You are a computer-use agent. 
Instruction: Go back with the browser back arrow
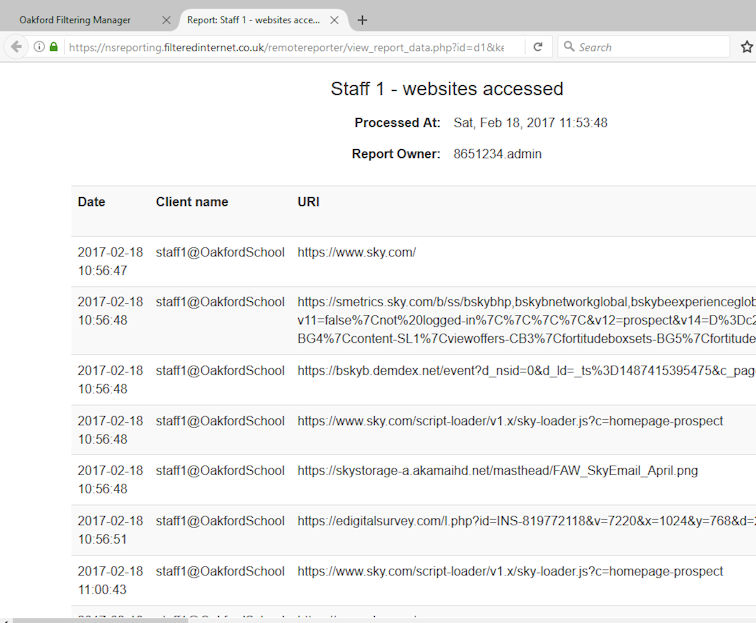point(16,47)
